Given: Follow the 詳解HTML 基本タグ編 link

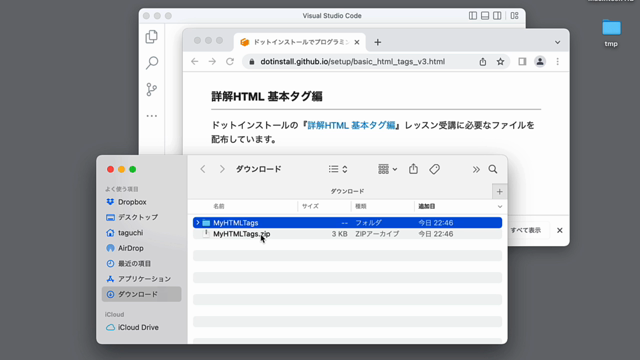Looking at the screenshot, I should point(351,125).
